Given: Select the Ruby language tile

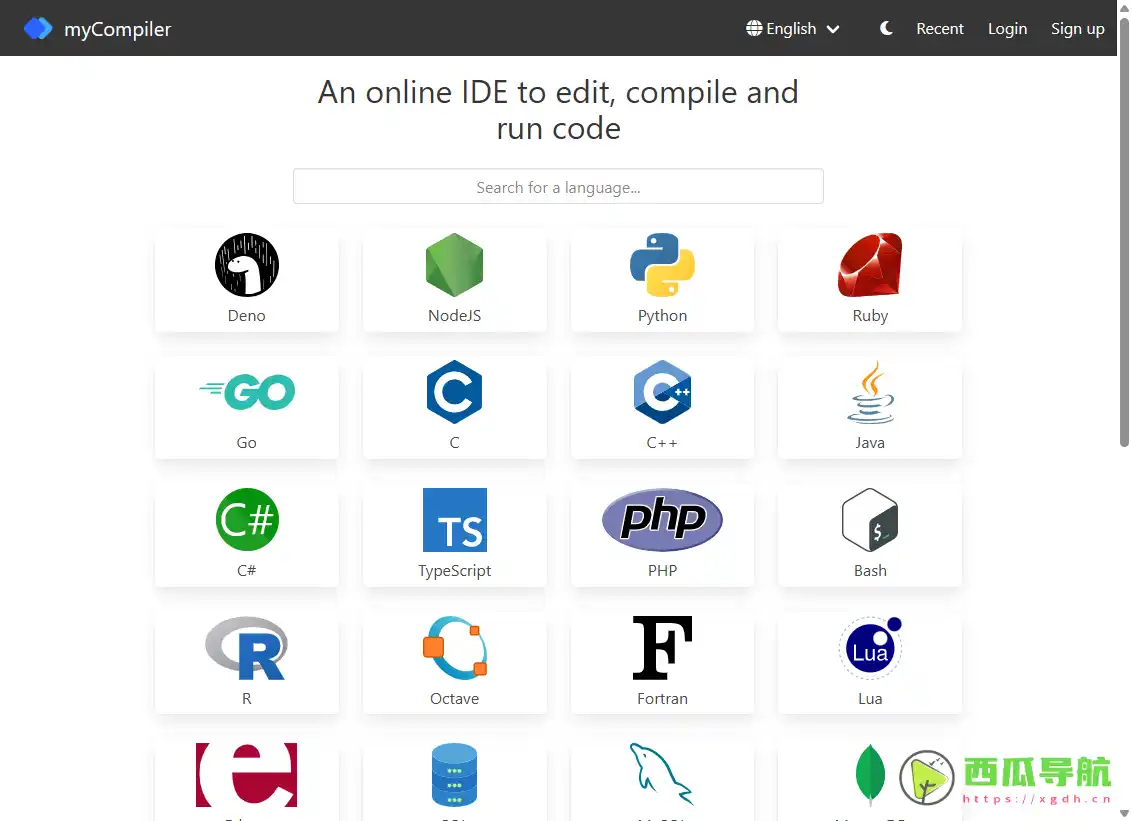Looking at the screenshot, I should pyautogui.click(x=869, y=279).
